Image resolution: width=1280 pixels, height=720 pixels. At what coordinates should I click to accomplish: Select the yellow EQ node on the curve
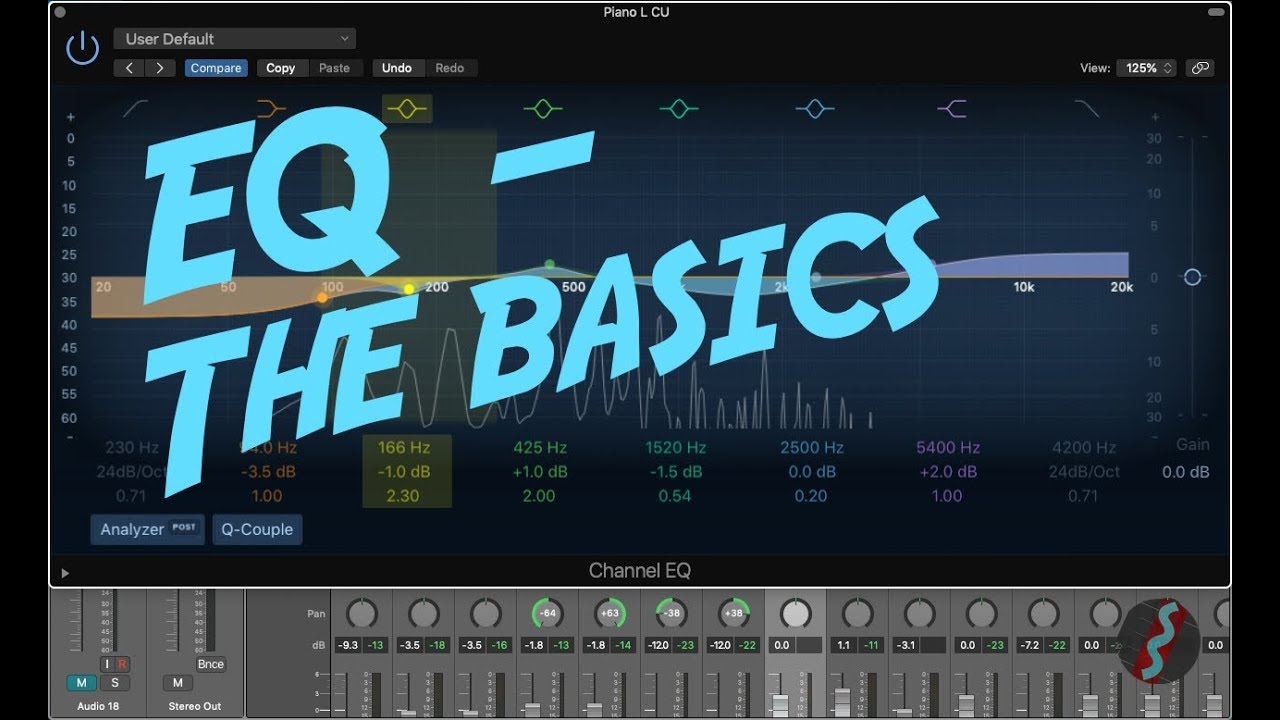[x=408, y=289]
